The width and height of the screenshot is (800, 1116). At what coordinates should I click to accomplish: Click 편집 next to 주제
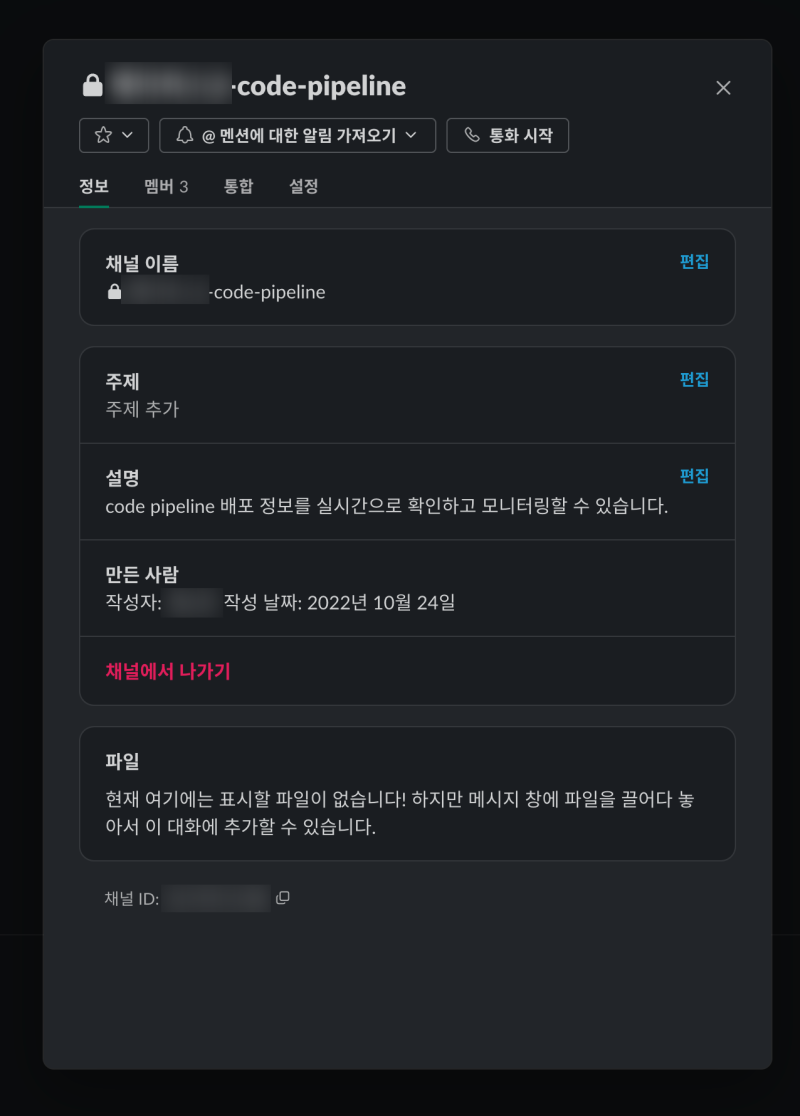pos(694,379)
